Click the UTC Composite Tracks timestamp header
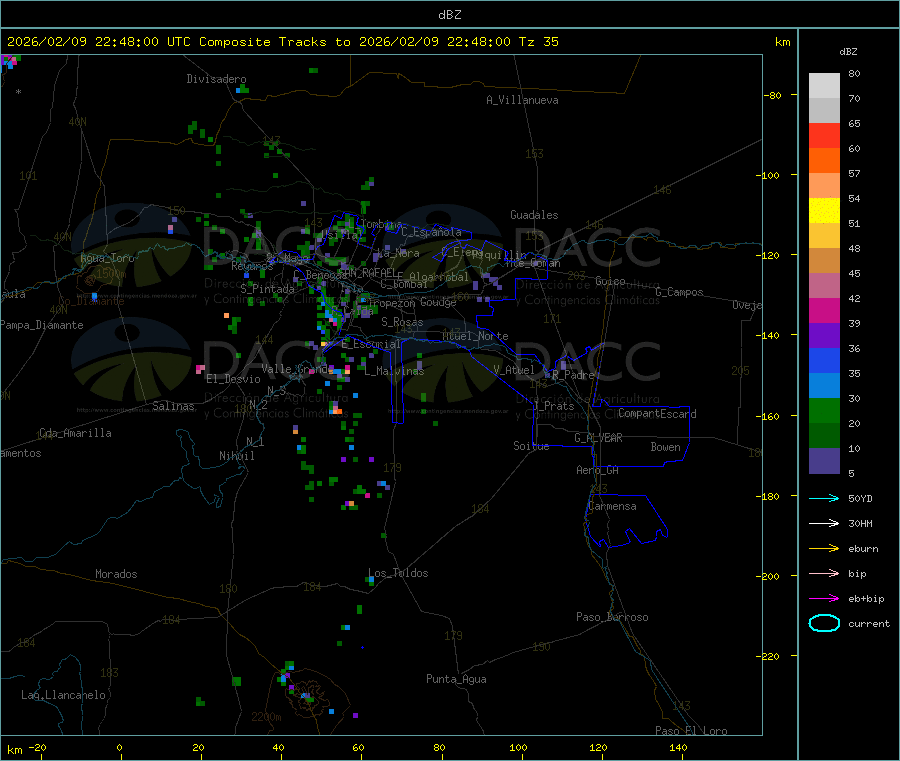900x761 pixels. 282,42
